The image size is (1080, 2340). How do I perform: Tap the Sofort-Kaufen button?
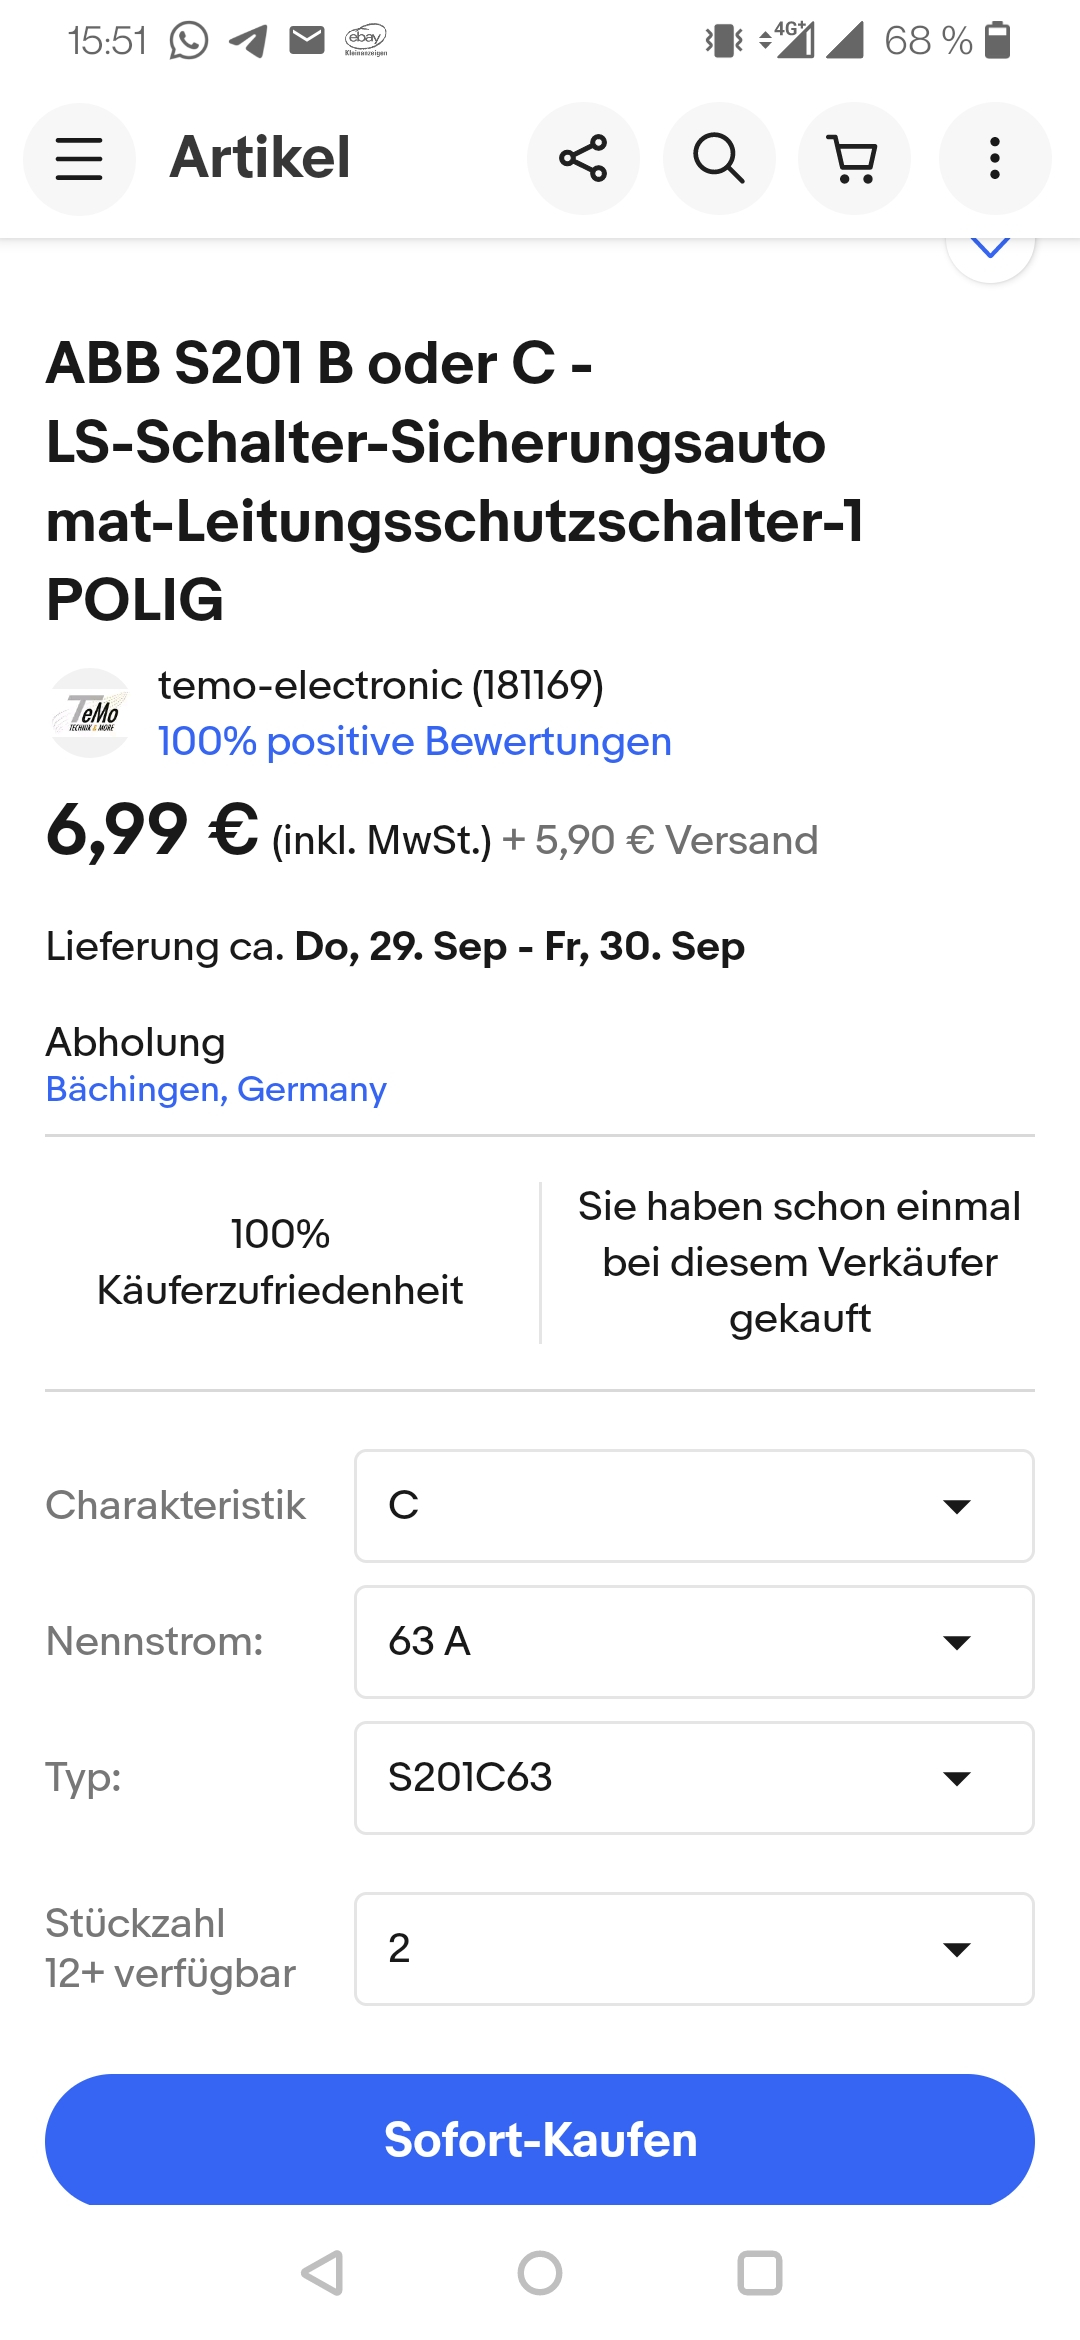540,2140
